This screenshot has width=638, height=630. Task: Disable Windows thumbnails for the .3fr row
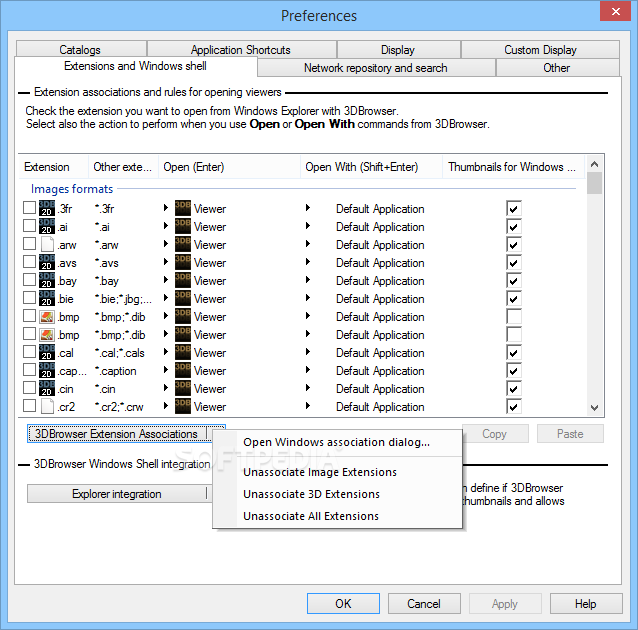pos(513,208)
